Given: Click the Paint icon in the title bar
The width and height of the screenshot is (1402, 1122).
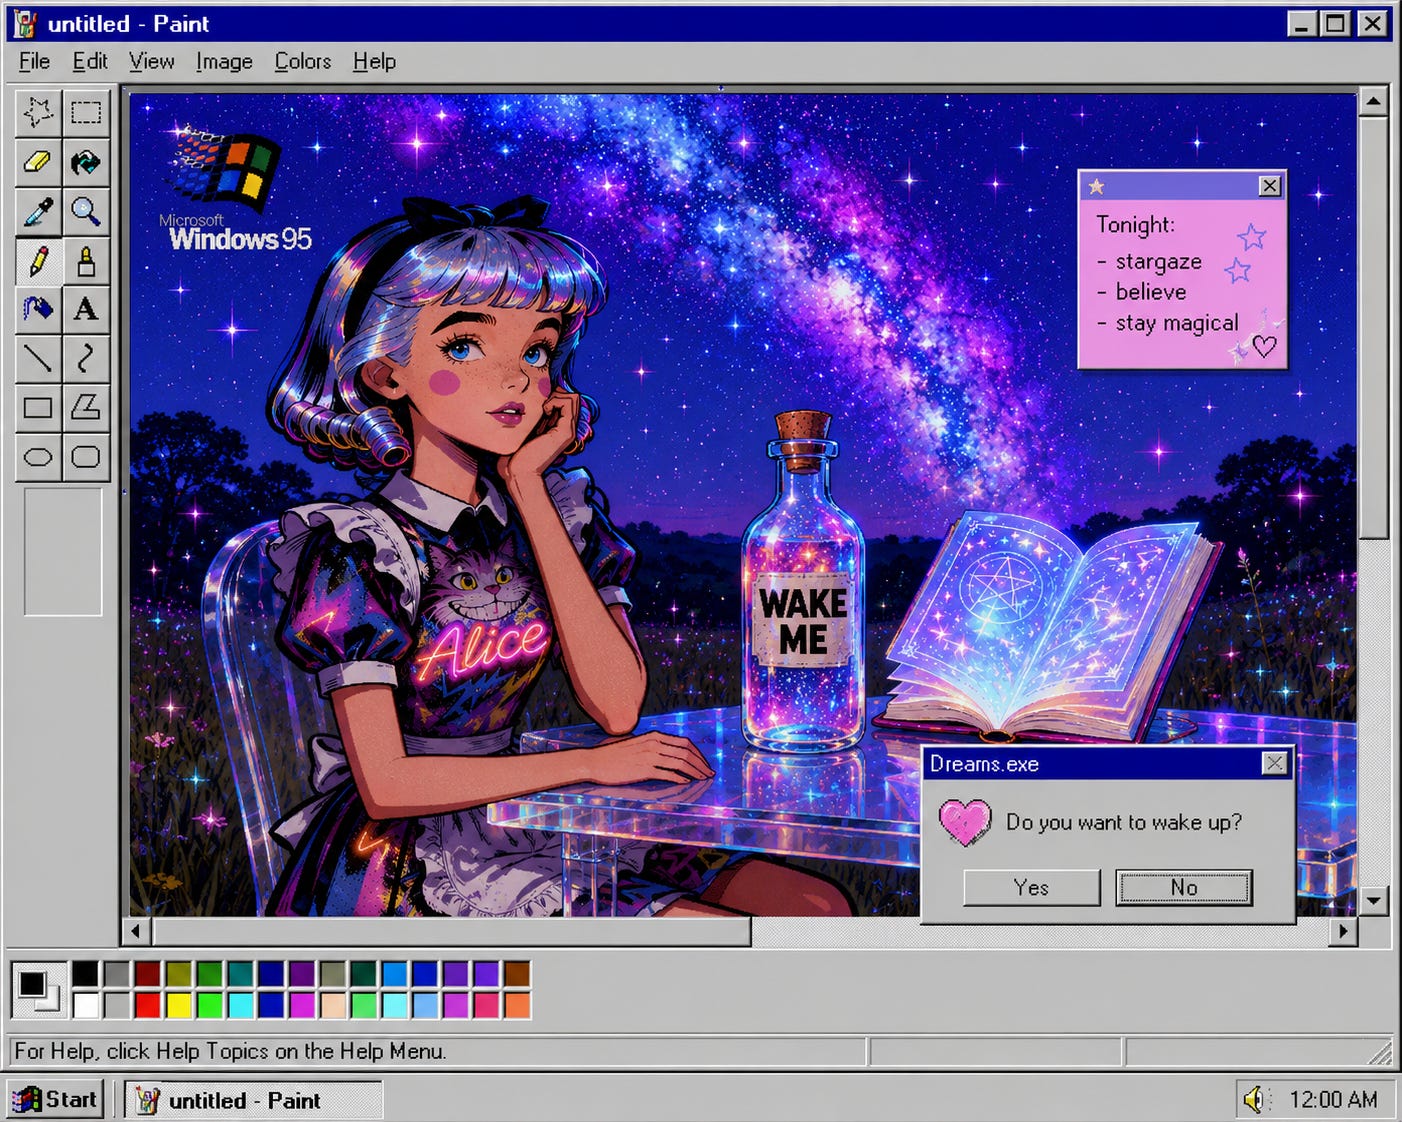Looking at the screenshot, I should [x=25, y=24].
